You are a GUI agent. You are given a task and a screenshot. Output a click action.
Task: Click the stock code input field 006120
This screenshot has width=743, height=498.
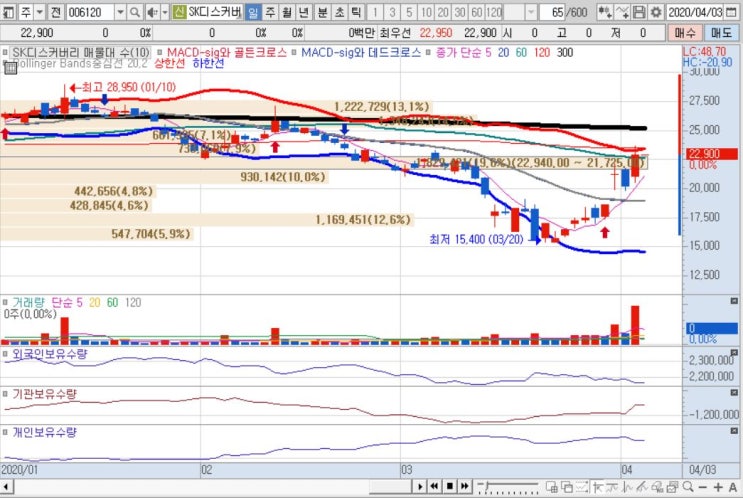[x=90, y=12]
